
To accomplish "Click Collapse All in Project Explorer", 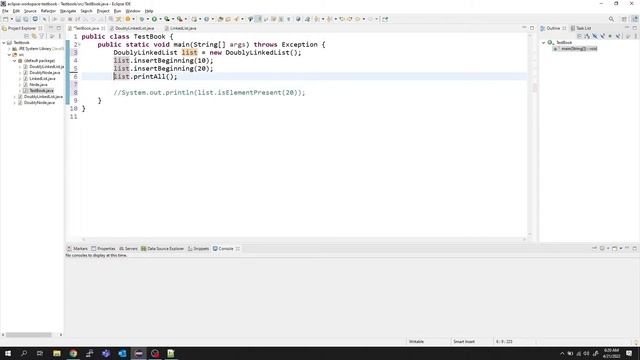I will [27, 36].
